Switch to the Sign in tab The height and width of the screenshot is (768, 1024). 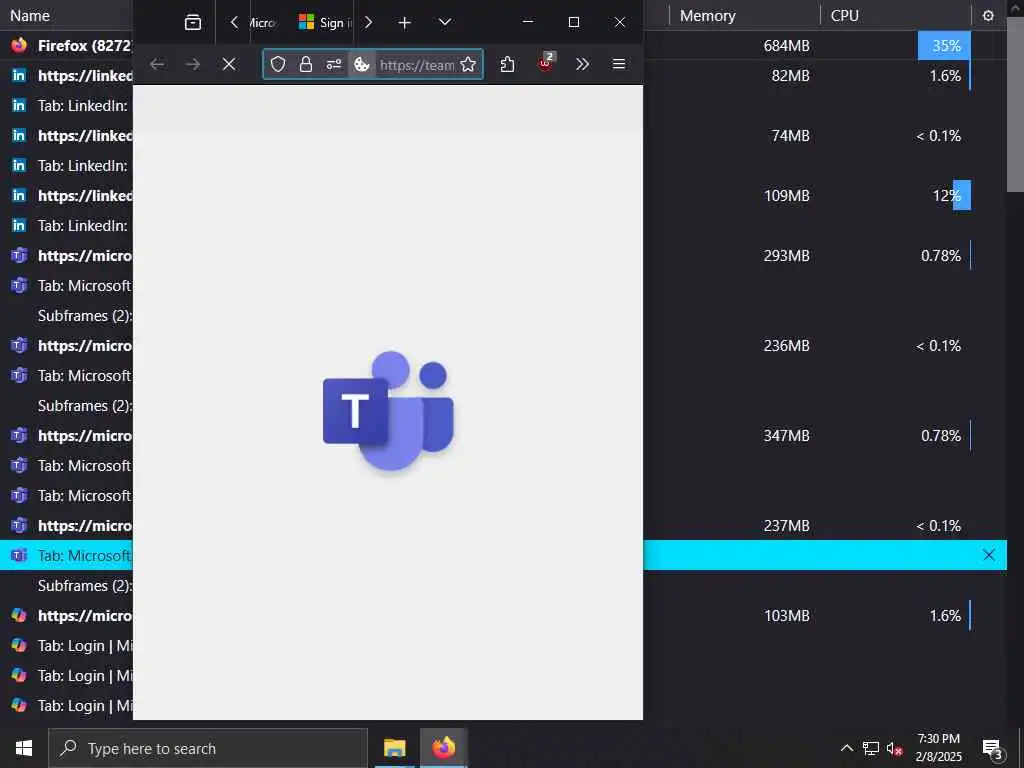click(325, 22)
